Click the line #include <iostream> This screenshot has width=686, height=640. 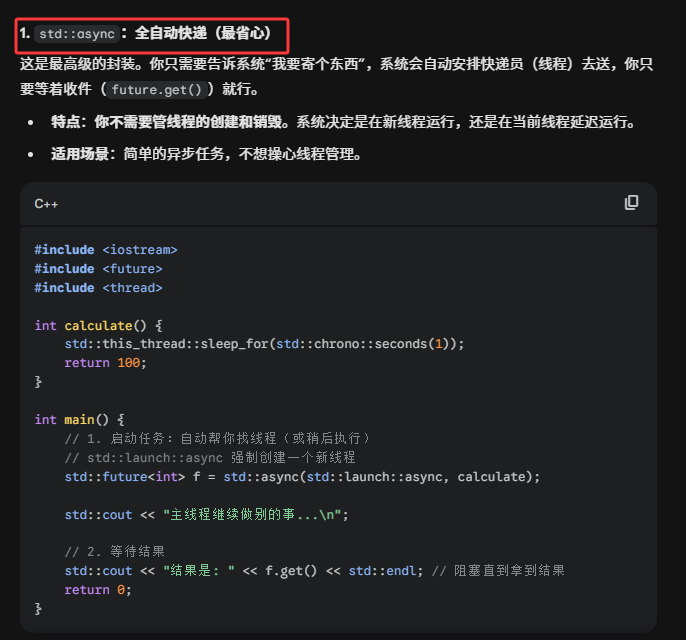pos(106,250)
